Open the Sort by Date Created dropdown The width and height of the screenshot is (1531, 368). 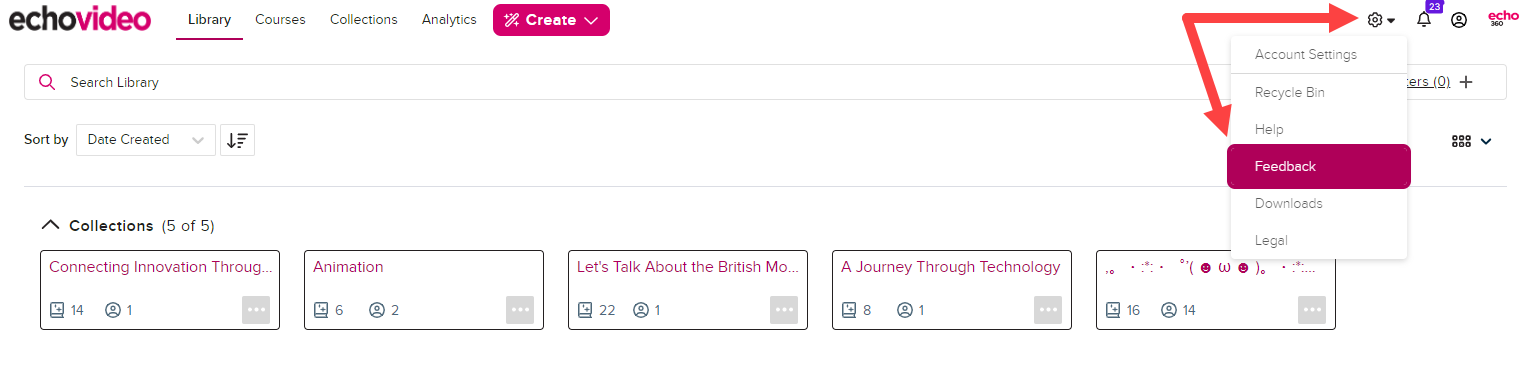pyautogui.click(x=146, y=140)
